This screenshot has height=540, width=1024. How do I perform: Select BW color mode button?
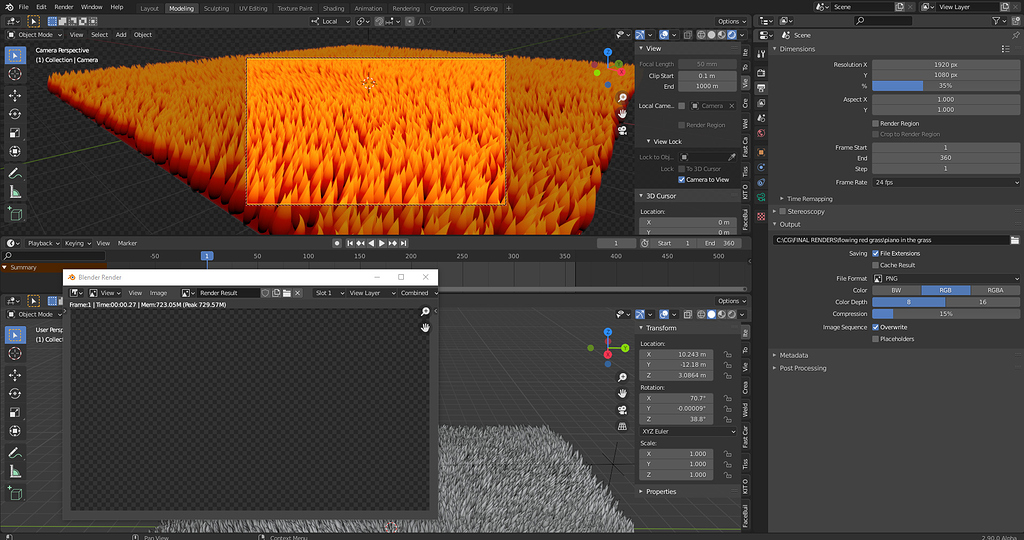click(x=897, y=290)
